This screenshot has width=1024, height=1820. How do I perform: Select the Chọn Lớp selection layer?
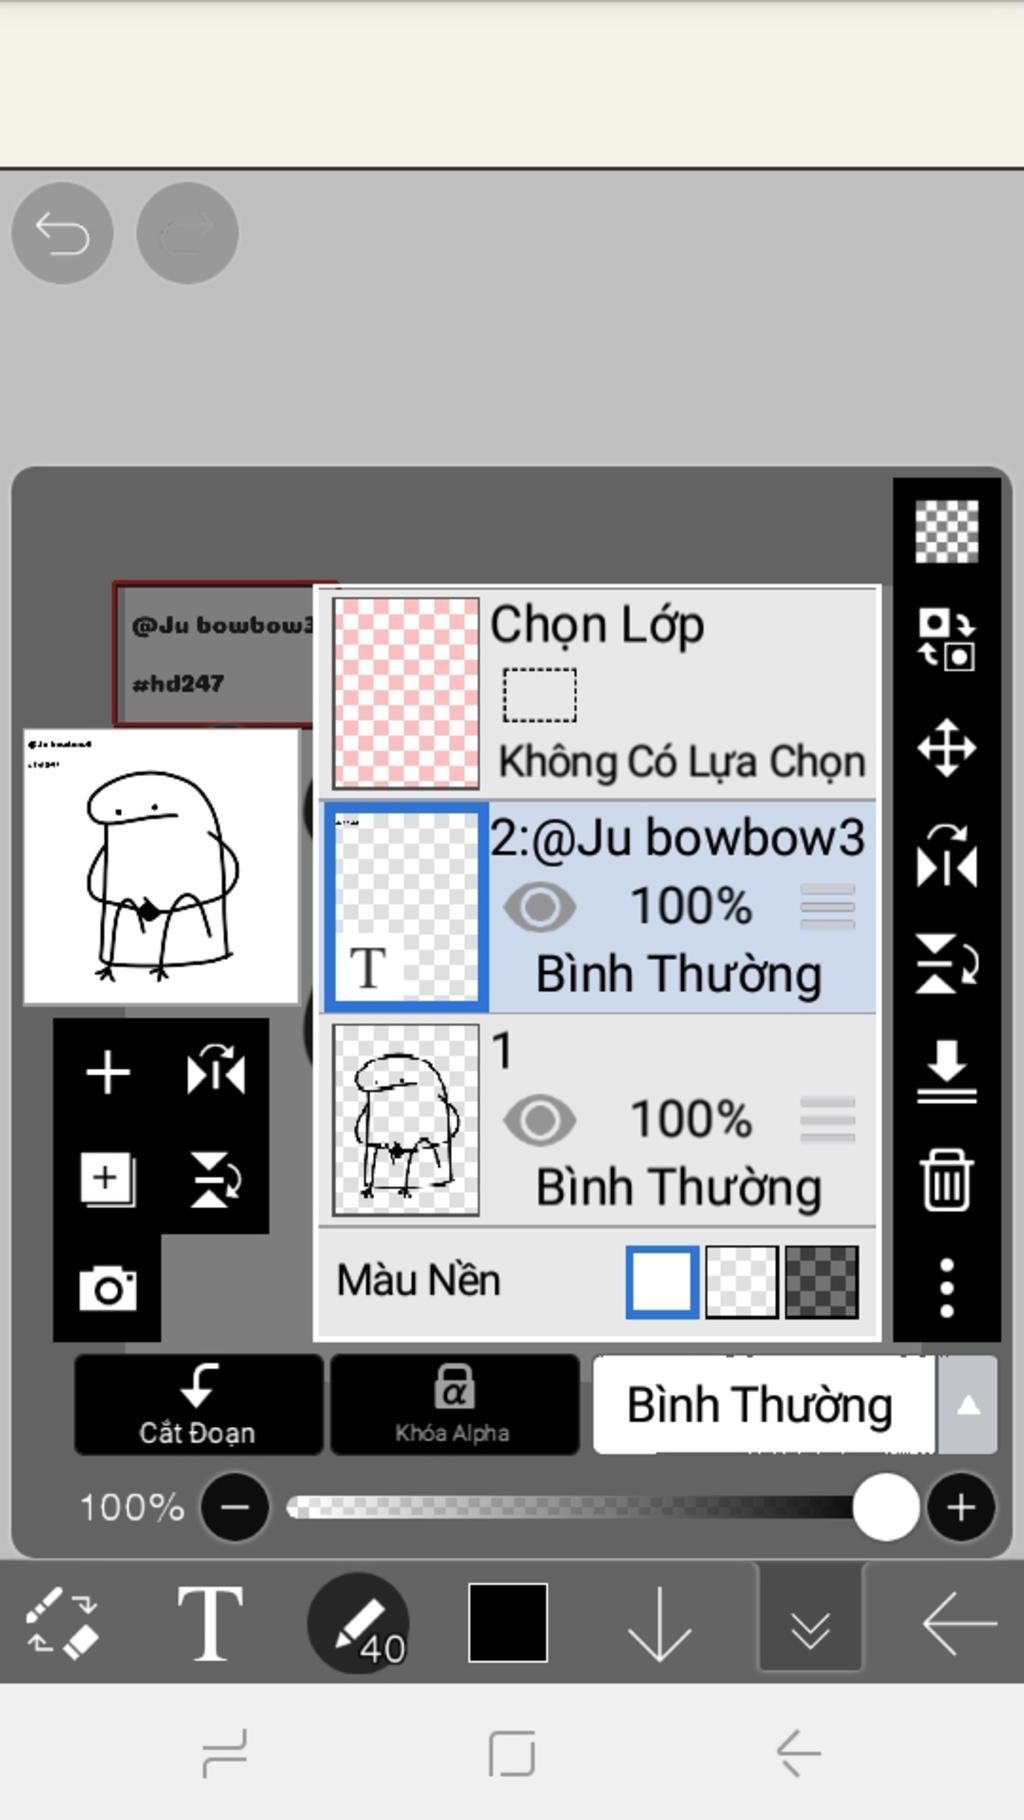pyautogui.click(x=599, y=692)
